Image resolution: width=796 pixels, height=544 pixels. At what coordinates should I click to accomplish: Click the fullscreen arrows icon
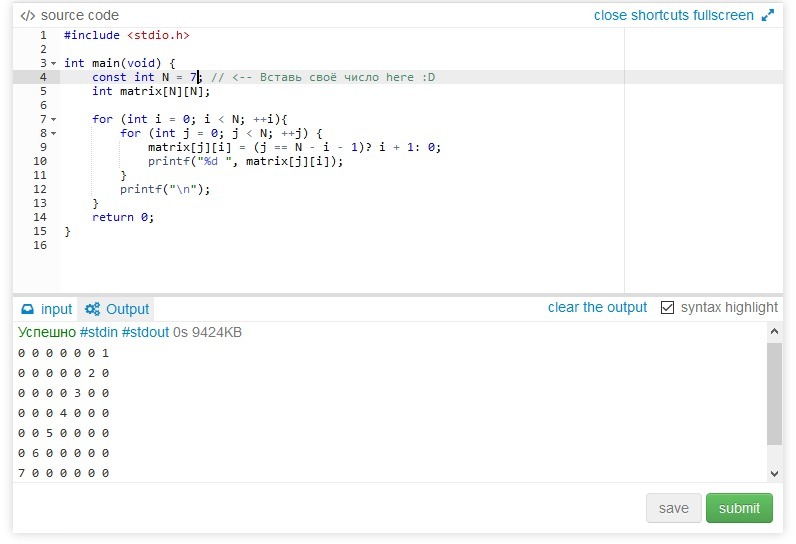pos(768,15)
